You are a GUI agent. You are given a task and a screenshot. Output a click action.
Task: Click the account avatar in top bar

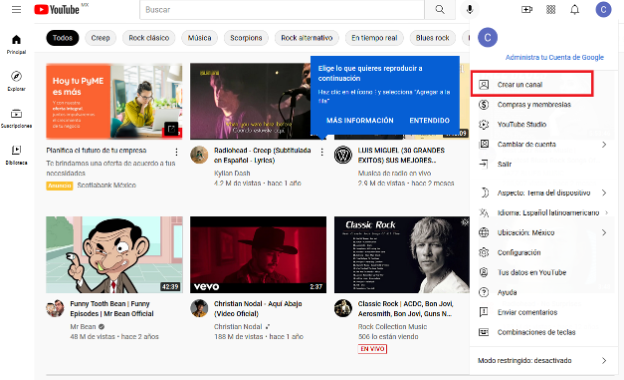pyautogui.click(x=603, y=9)
